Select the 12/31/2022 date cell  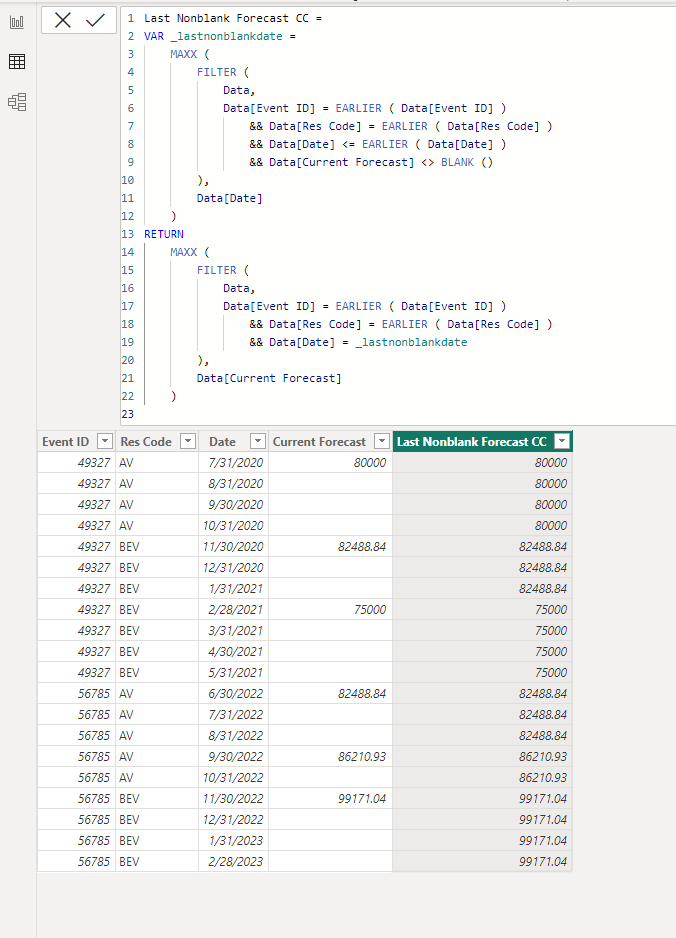[x=234, y=820]
